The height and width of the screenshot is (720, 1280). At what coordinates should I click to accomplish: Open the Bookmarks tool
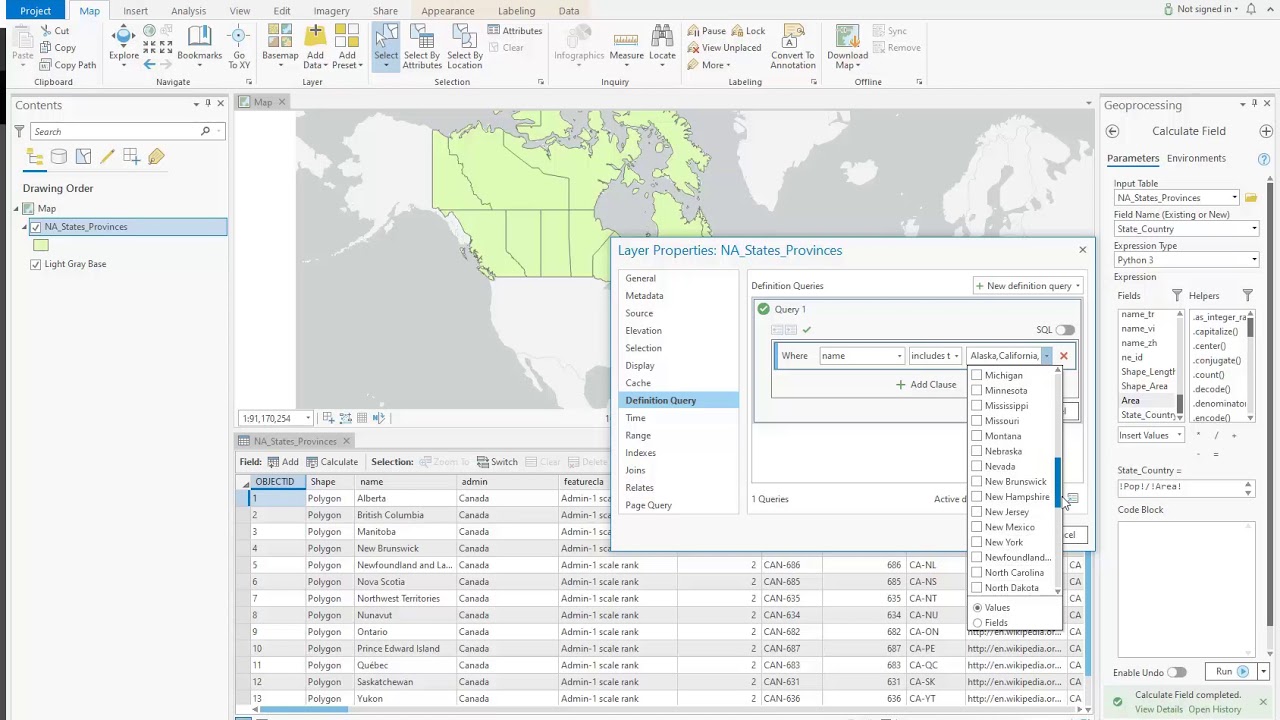point(199,43)
